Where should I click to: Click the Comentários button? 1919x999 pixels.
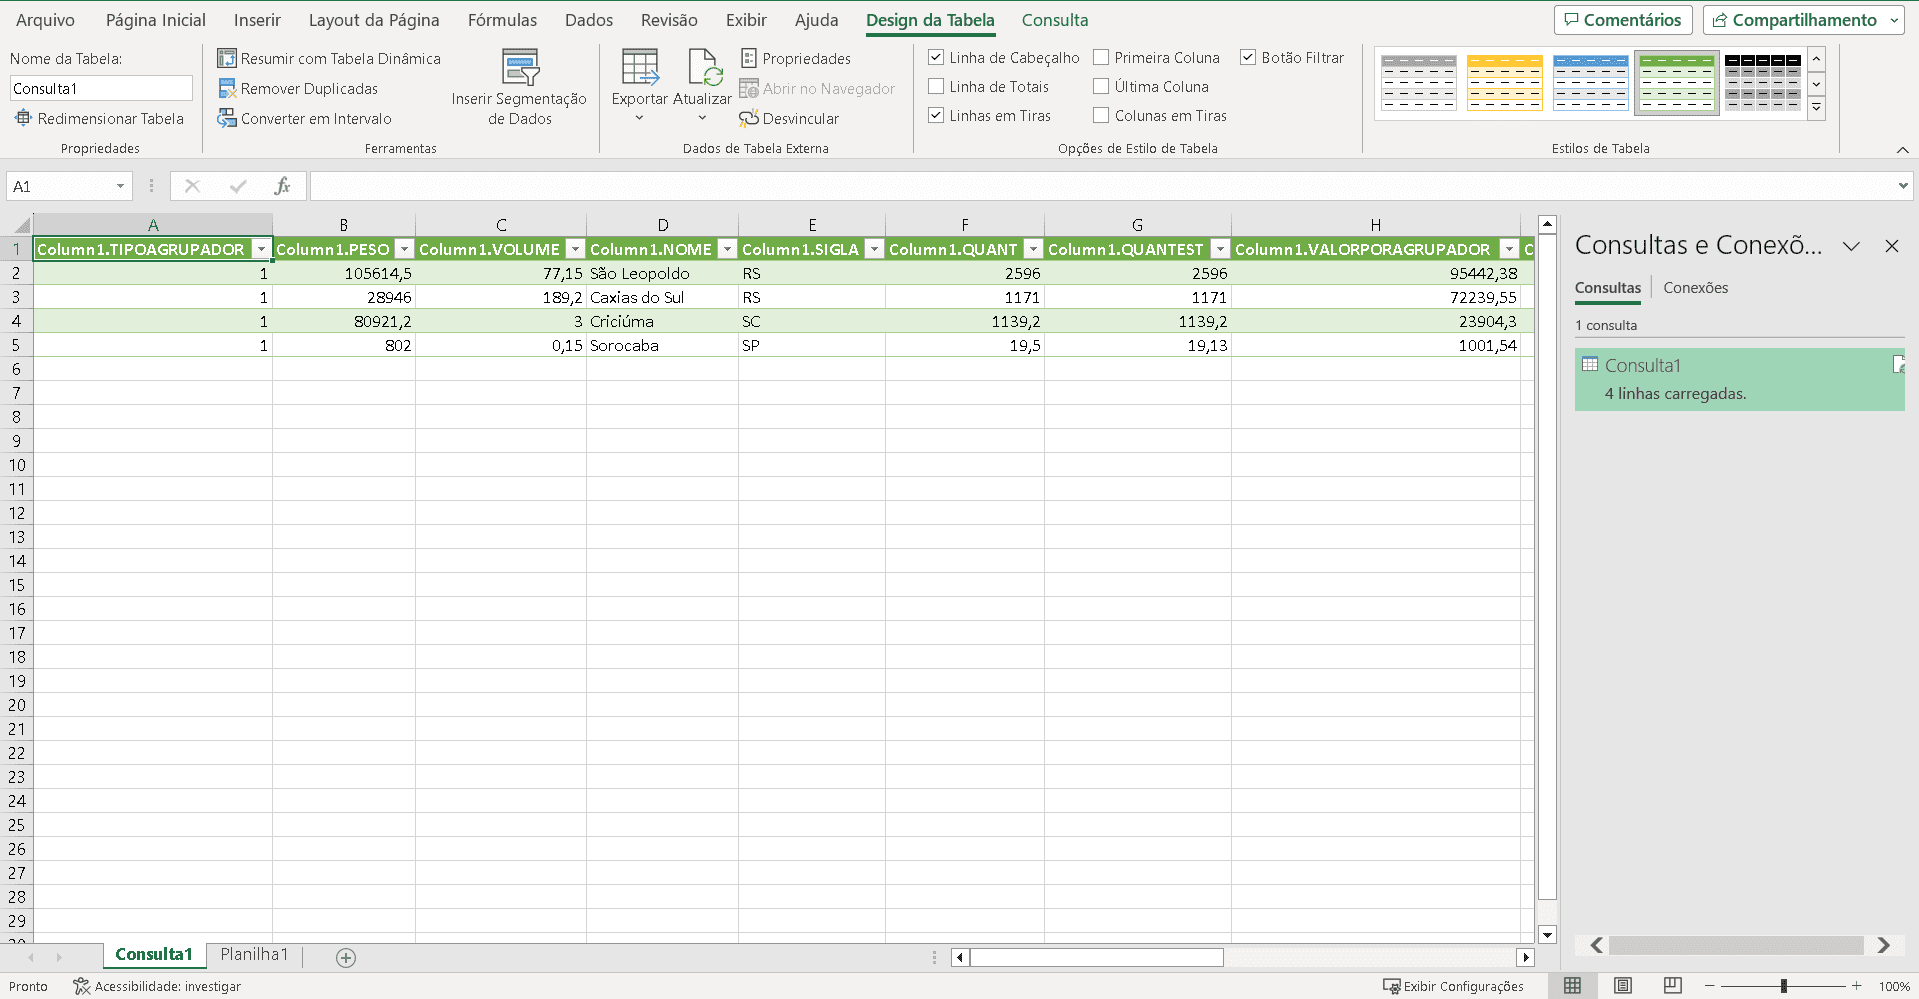click(1622, 20)
